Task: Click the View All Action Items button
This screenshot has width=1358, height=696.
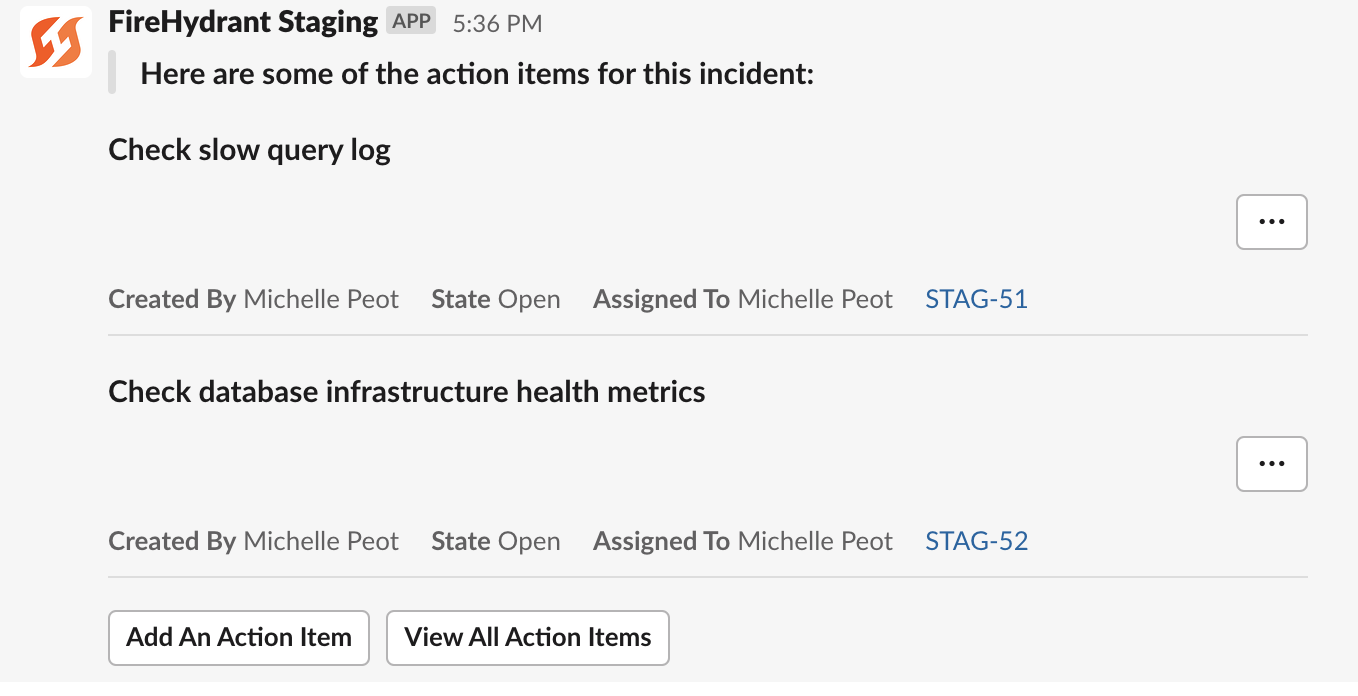Action: coord(527,637)
